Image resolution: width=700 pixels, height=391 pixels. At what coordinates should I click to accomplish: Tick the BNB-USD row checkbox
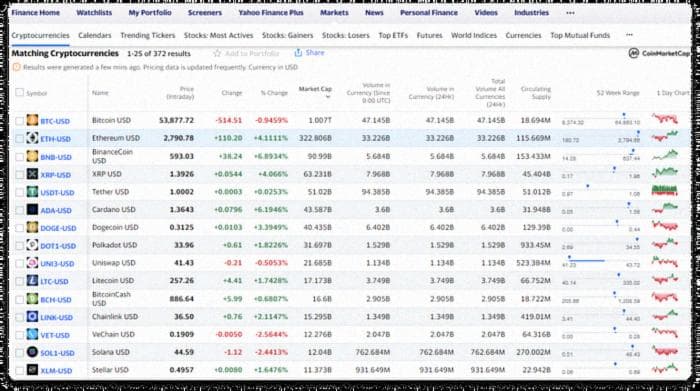[19, 157]
